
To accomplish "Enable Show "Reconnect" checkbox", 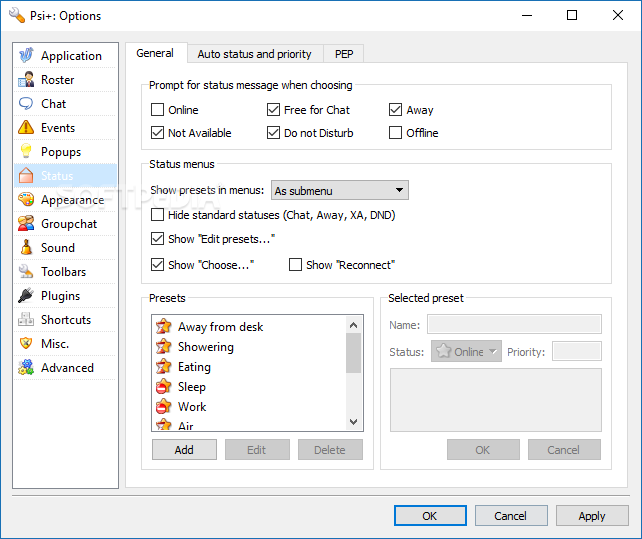I will (295, 265).
